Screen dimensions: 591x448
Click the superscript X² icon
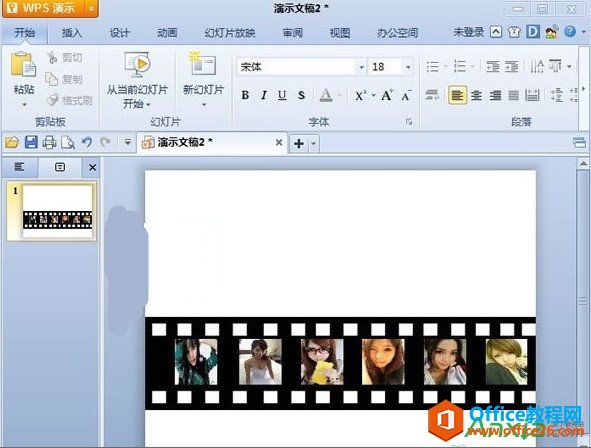coord(360,96)
